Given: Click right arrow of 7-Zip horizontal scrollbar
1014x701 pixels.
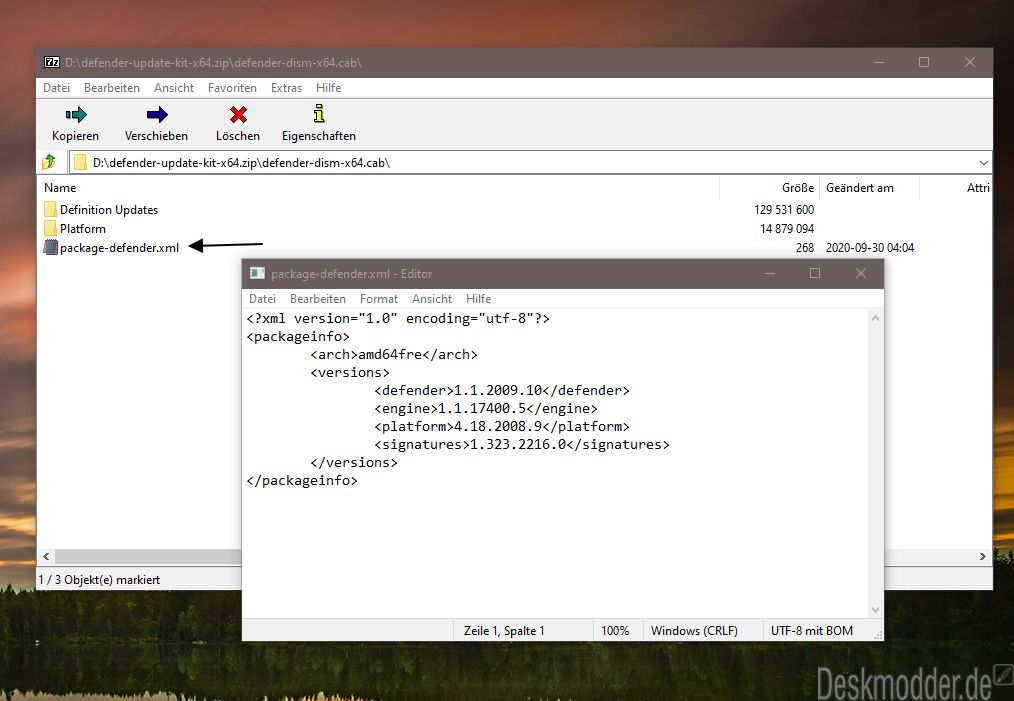Looking at the screenshot, I should point(983,556).
